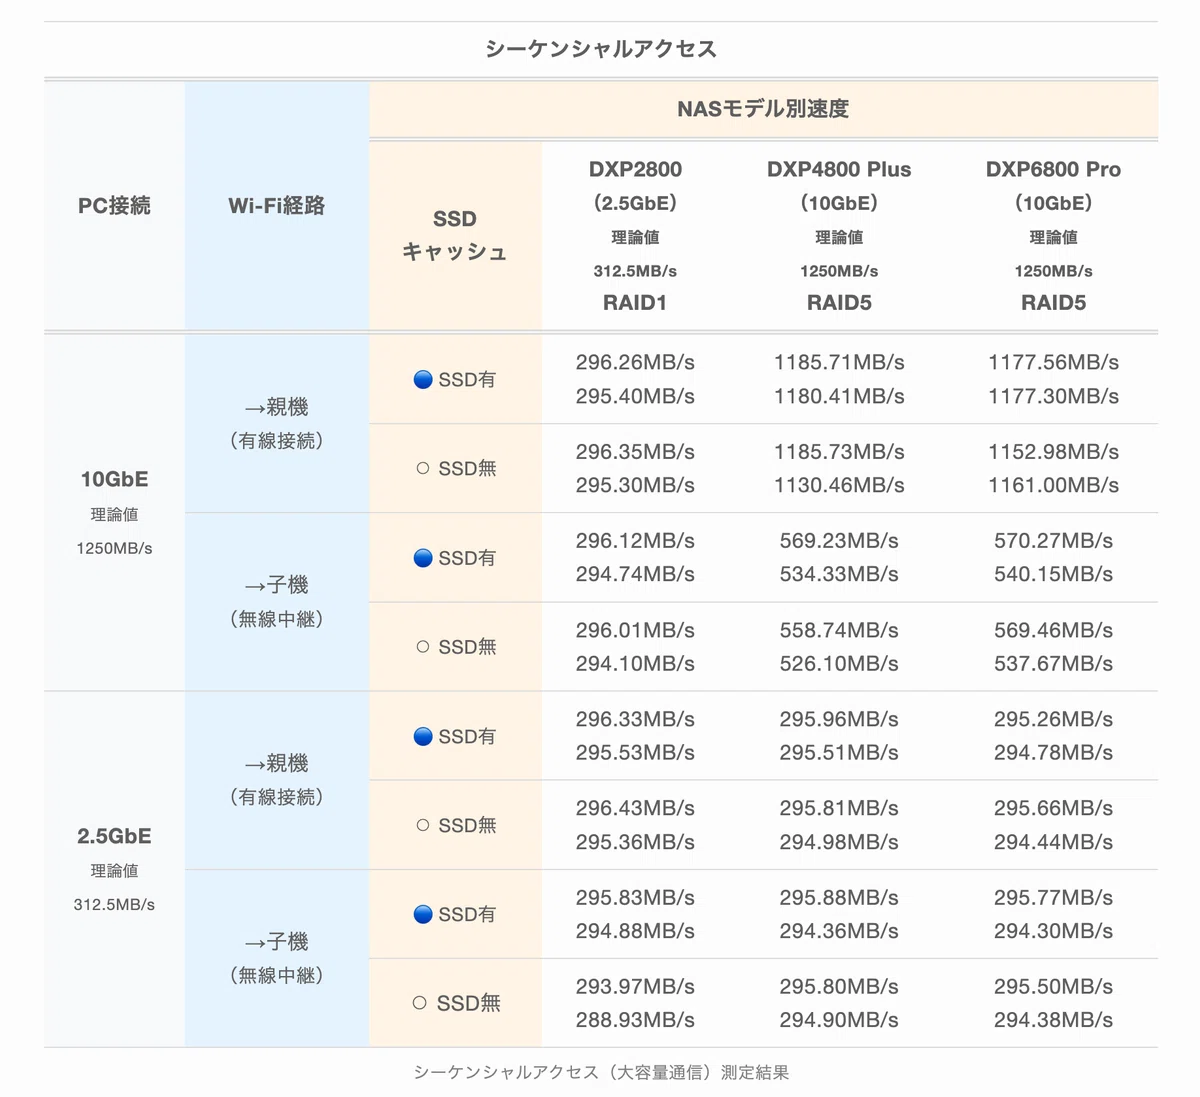Click the value 295.81MB/s
The width and height of the screenshot is (1200, 1097).
pyautogui.click(x=839, y=808)
